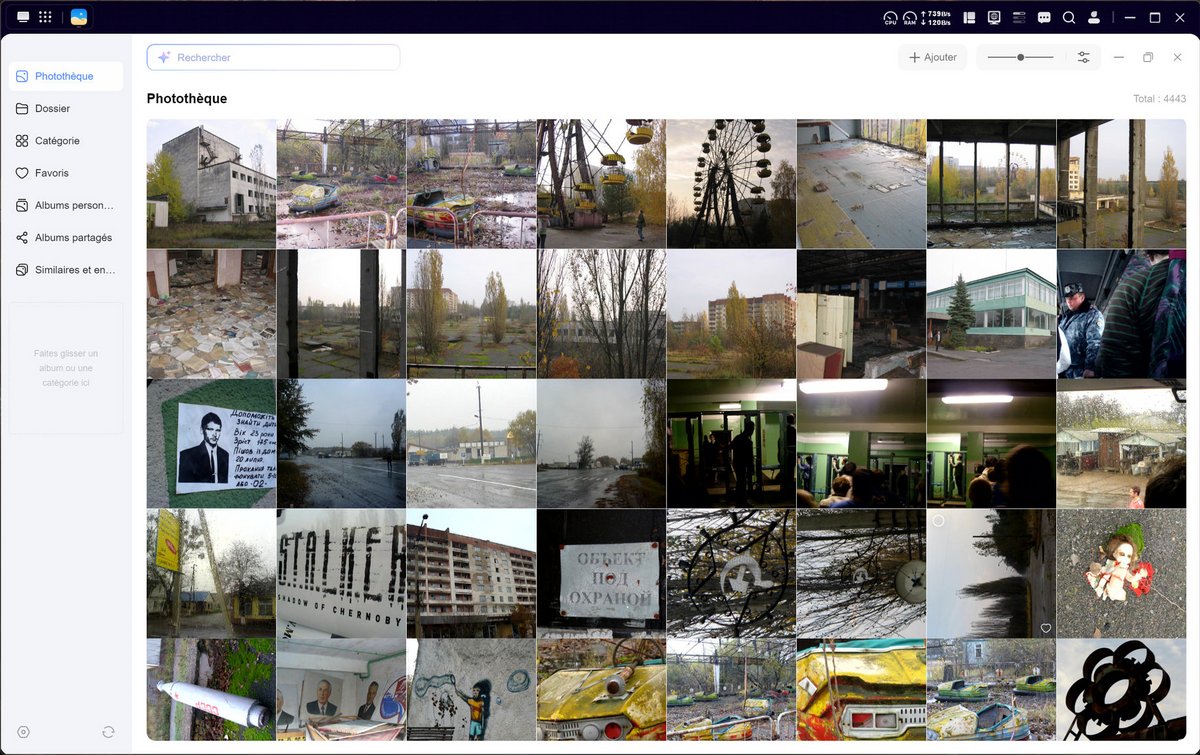Click the Photothèque heading text
Image resolution: width=1200 pixels, height=755 pixels.
click(187, 98)
